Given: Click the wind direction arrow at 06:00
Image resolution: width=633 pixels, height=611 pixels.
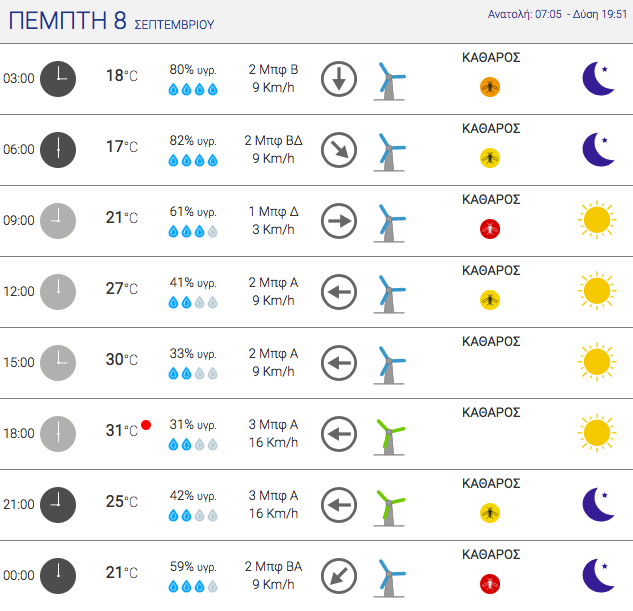Looking at the screenshot, I should click(x=339, y=150).
